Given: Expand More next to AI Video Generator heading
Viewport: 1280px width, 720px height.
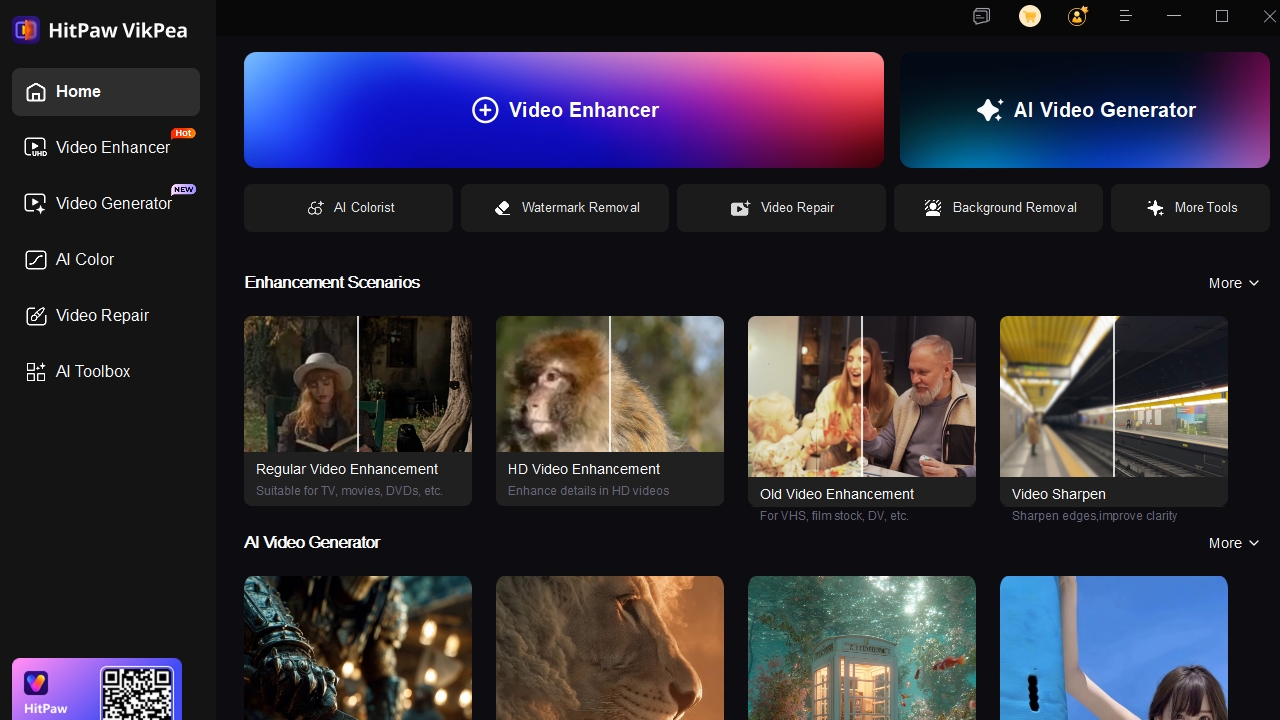Looking at the screenshot, I should 1234,543.
